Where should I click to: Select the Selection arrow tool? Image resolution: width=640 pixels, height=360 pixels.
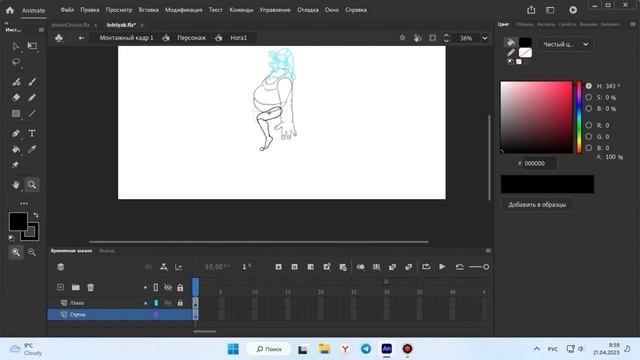click(16, 46)
